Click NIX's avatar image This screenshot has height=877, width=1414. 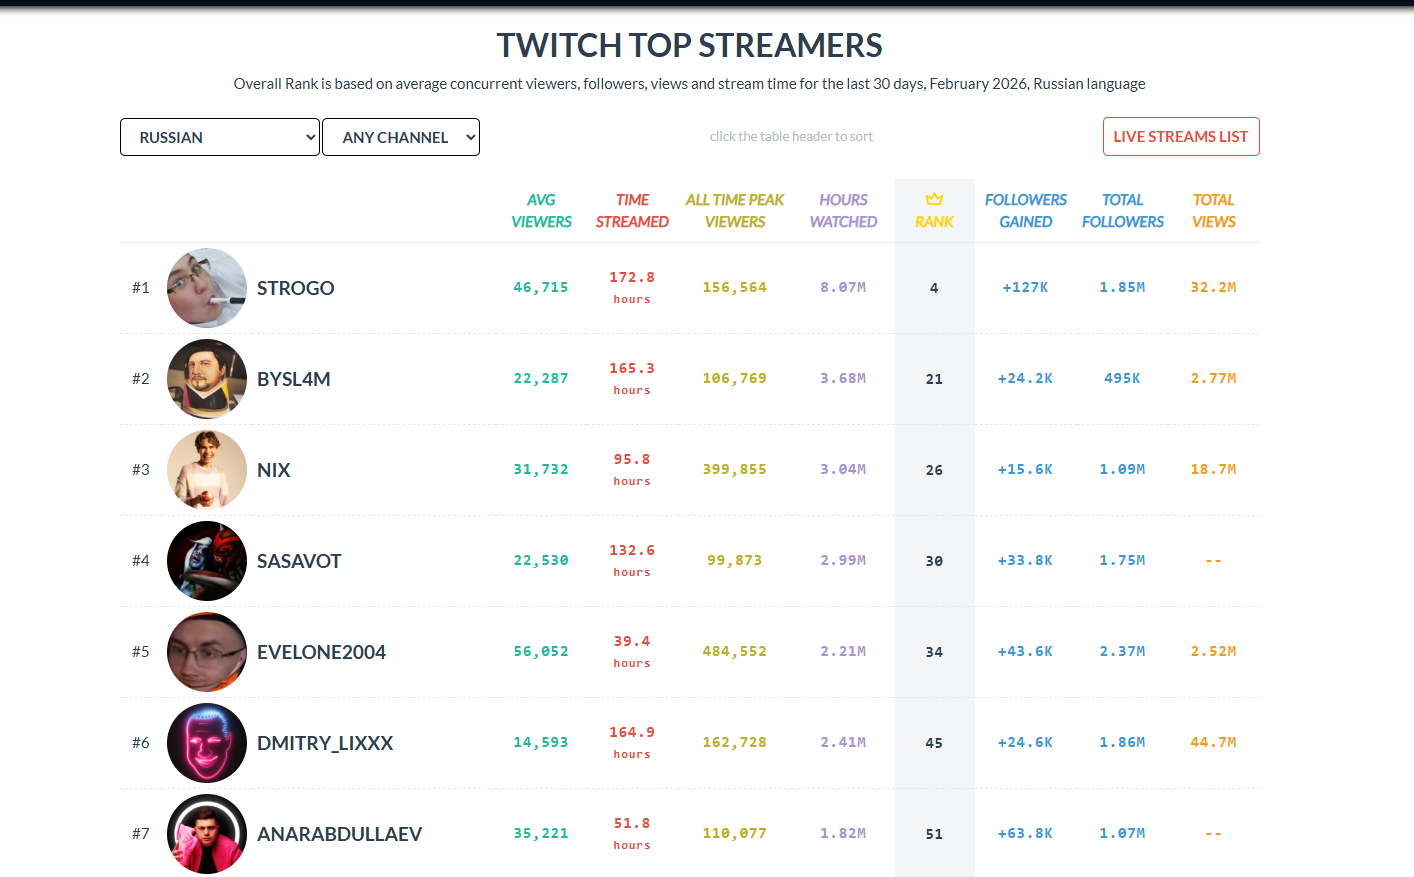(x=207, y=470)
